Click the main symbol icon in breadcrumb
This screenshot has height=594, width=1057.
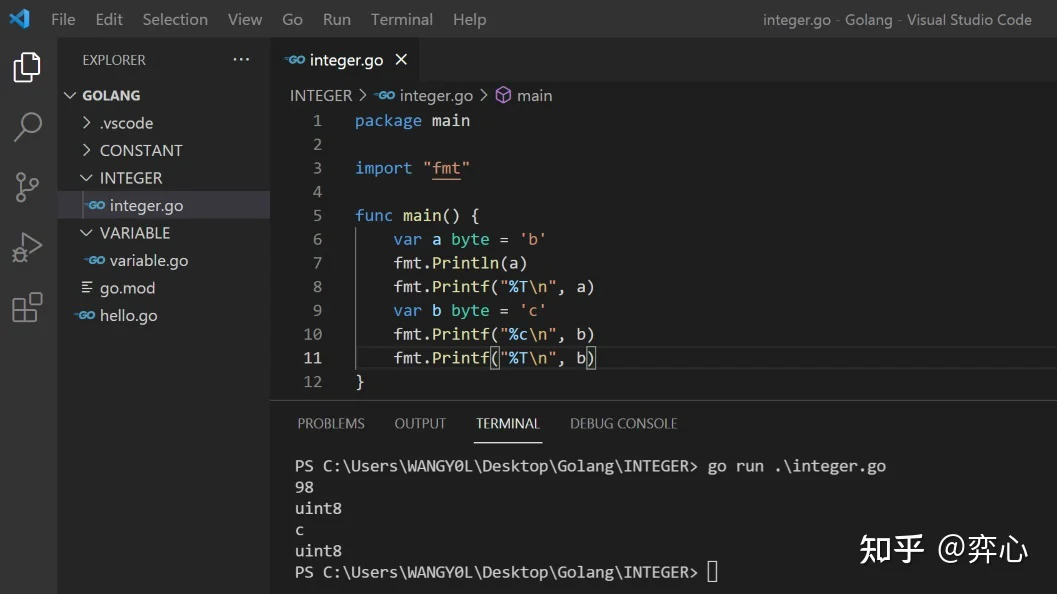(503, 95)
